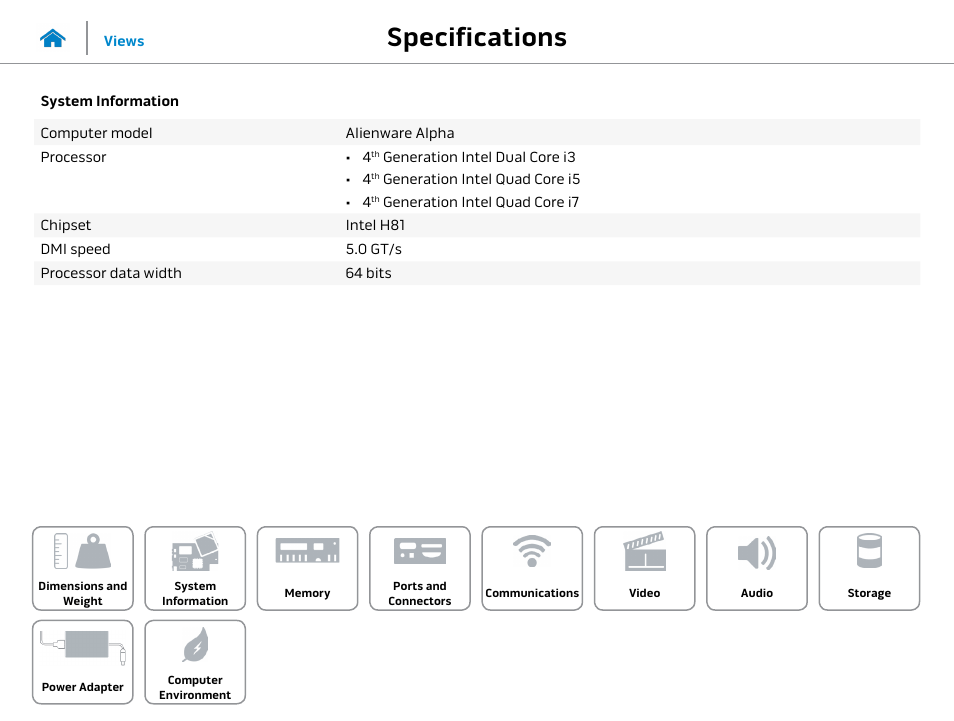Screen dimensions: 954x721
Task: Open Dimensions and Weight specifications
Action: pos(83,568)
